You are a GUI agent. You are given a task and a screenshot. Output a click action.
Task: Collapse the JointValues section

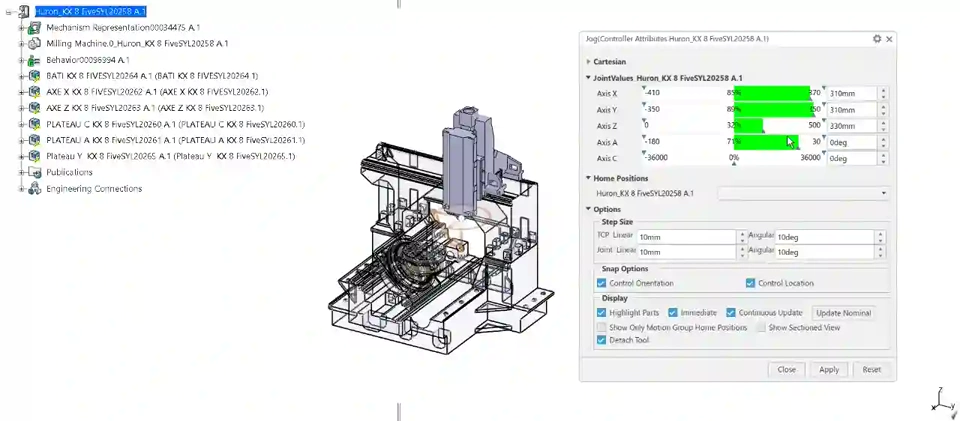tap(588, 78)
